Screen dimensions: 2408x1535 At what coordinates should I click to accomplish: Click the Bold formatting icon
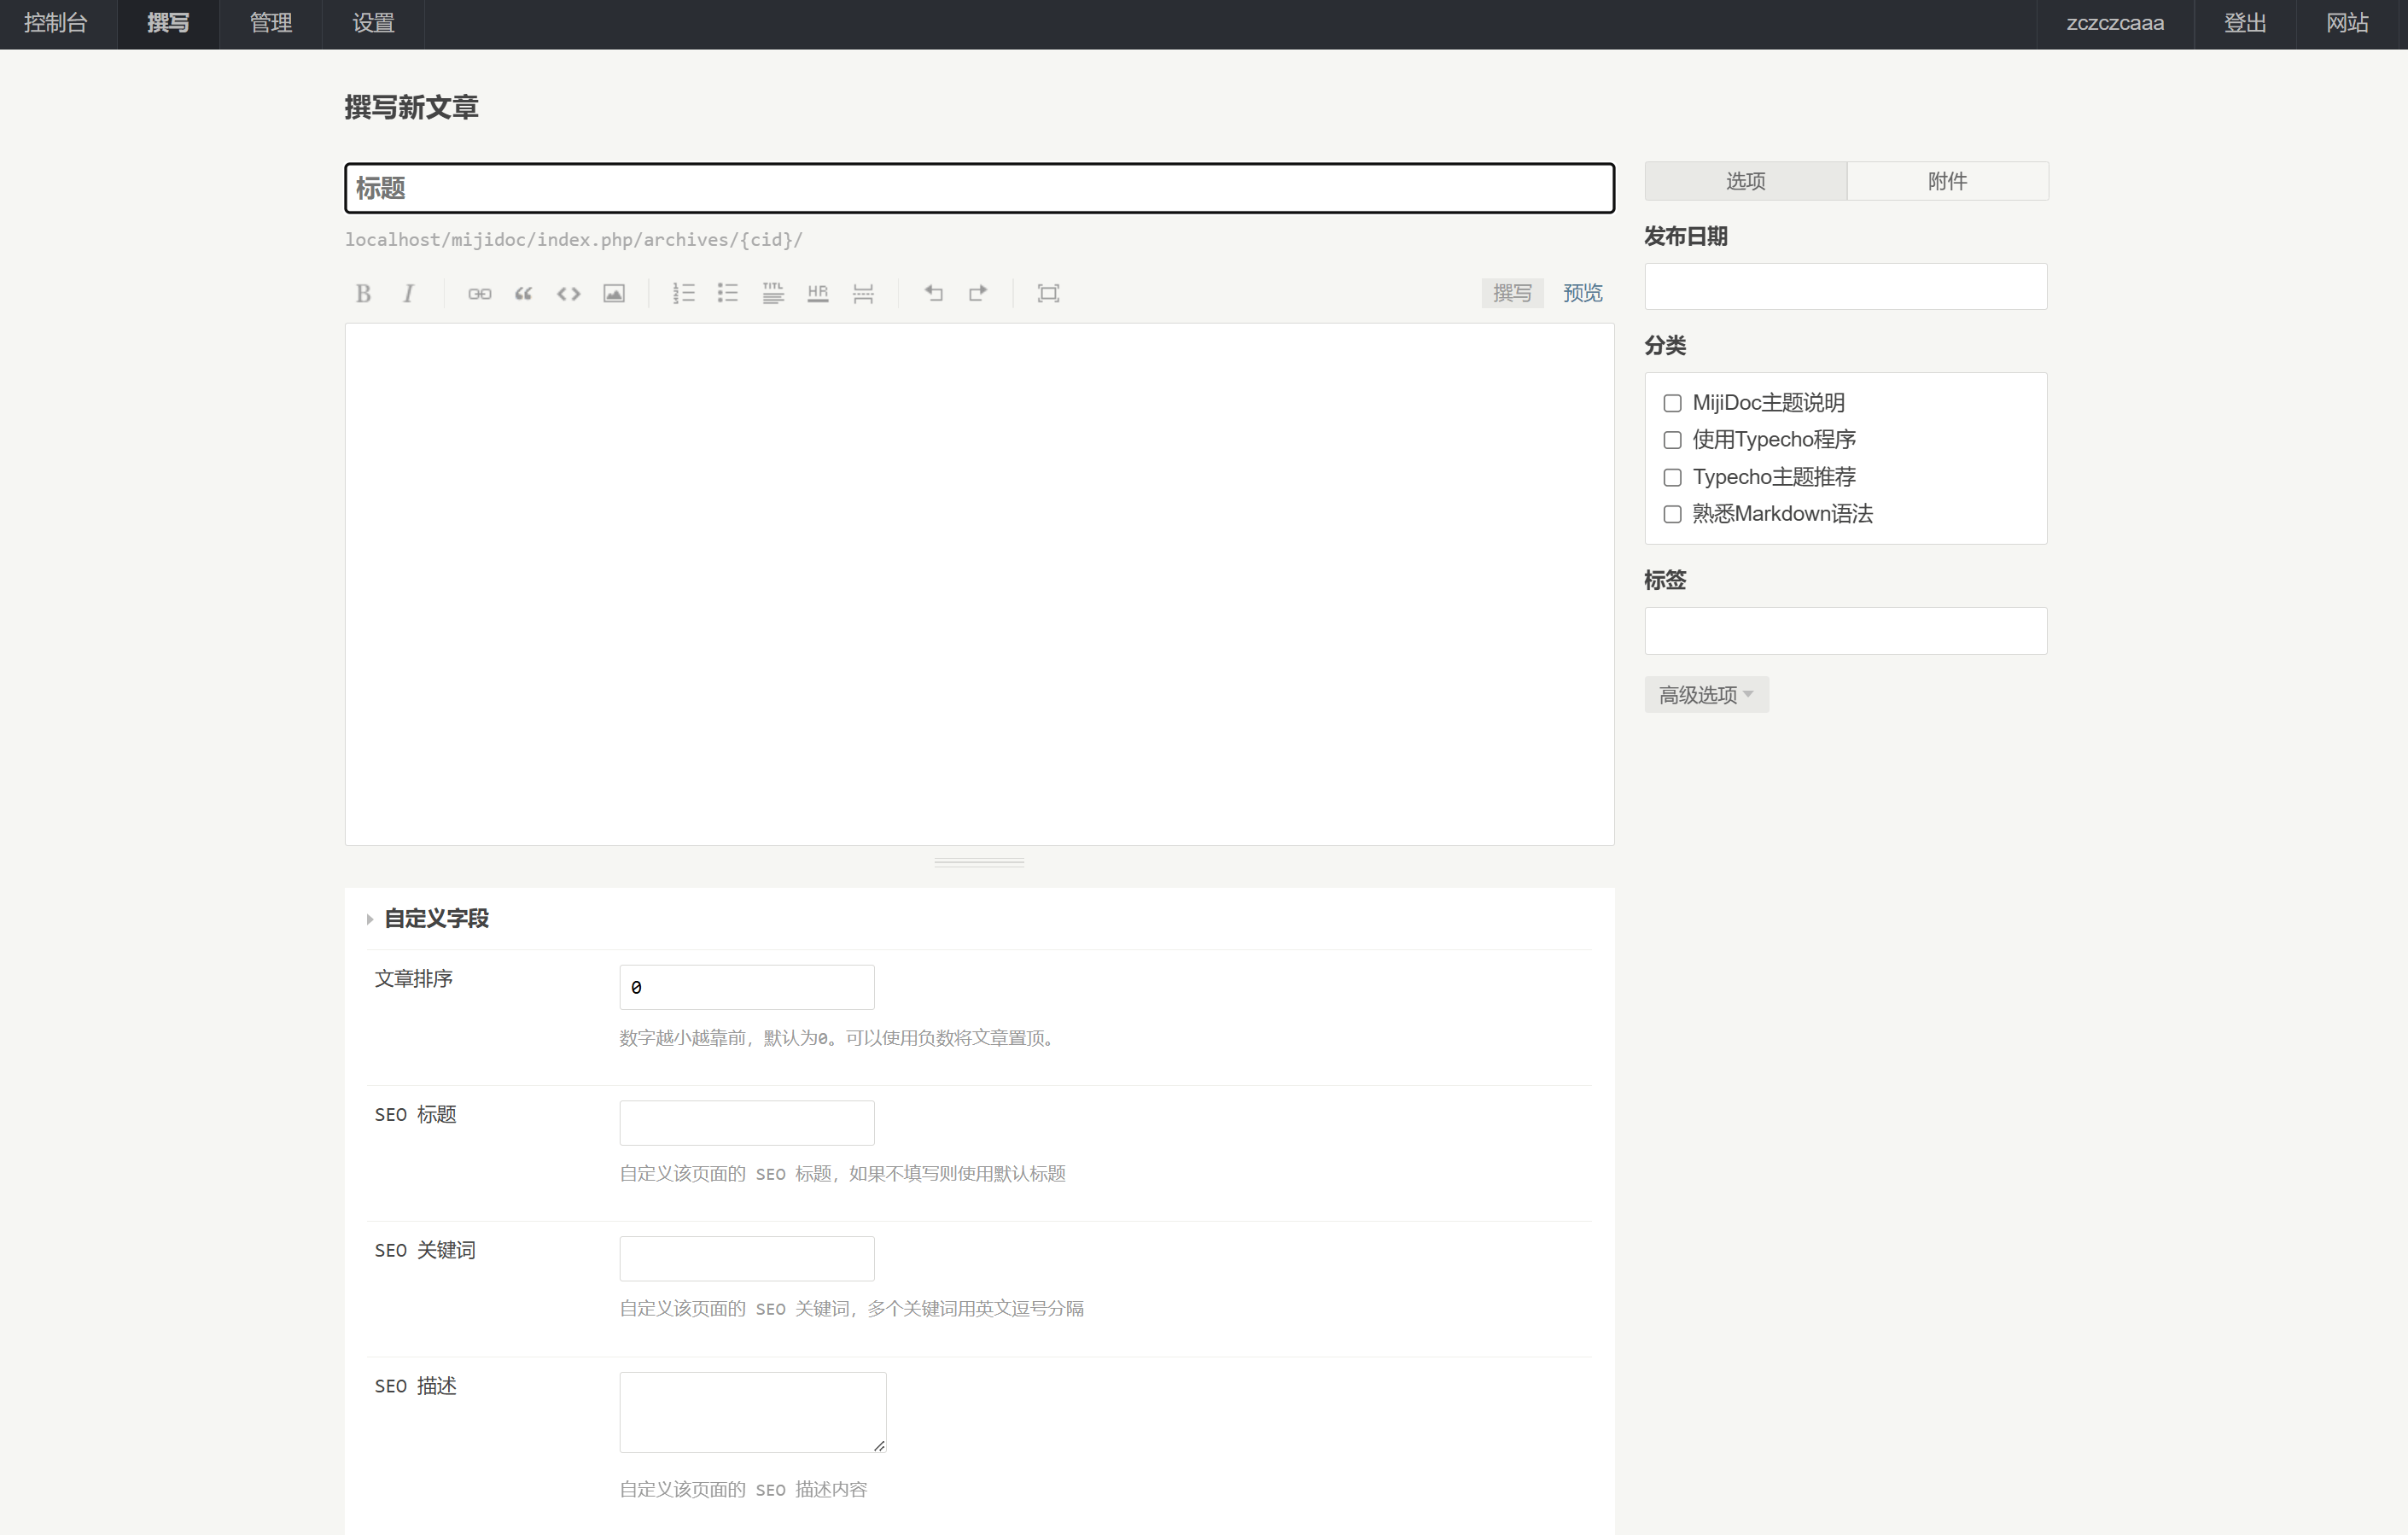tap(363, 293)
